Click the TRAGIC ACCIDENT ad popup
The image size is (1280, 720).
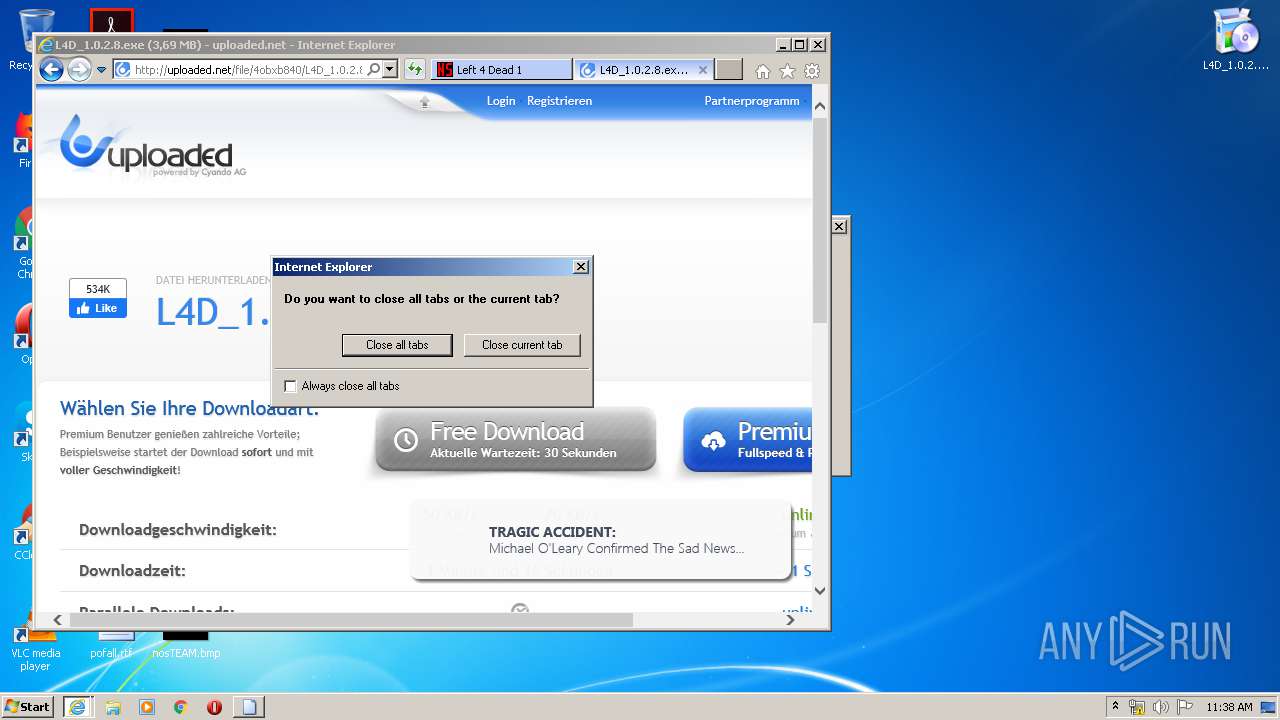(601, 540)
